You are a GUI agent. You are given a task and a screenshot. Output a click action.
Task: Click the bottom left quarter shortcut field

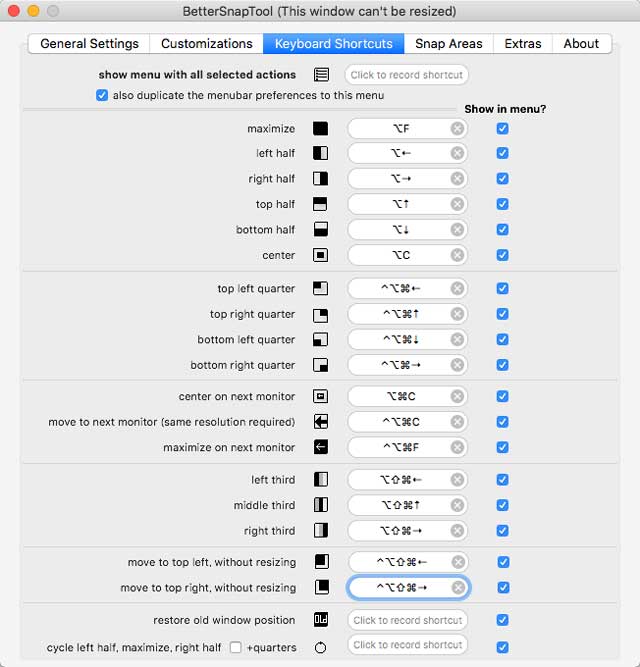click(x=407, y=339)
